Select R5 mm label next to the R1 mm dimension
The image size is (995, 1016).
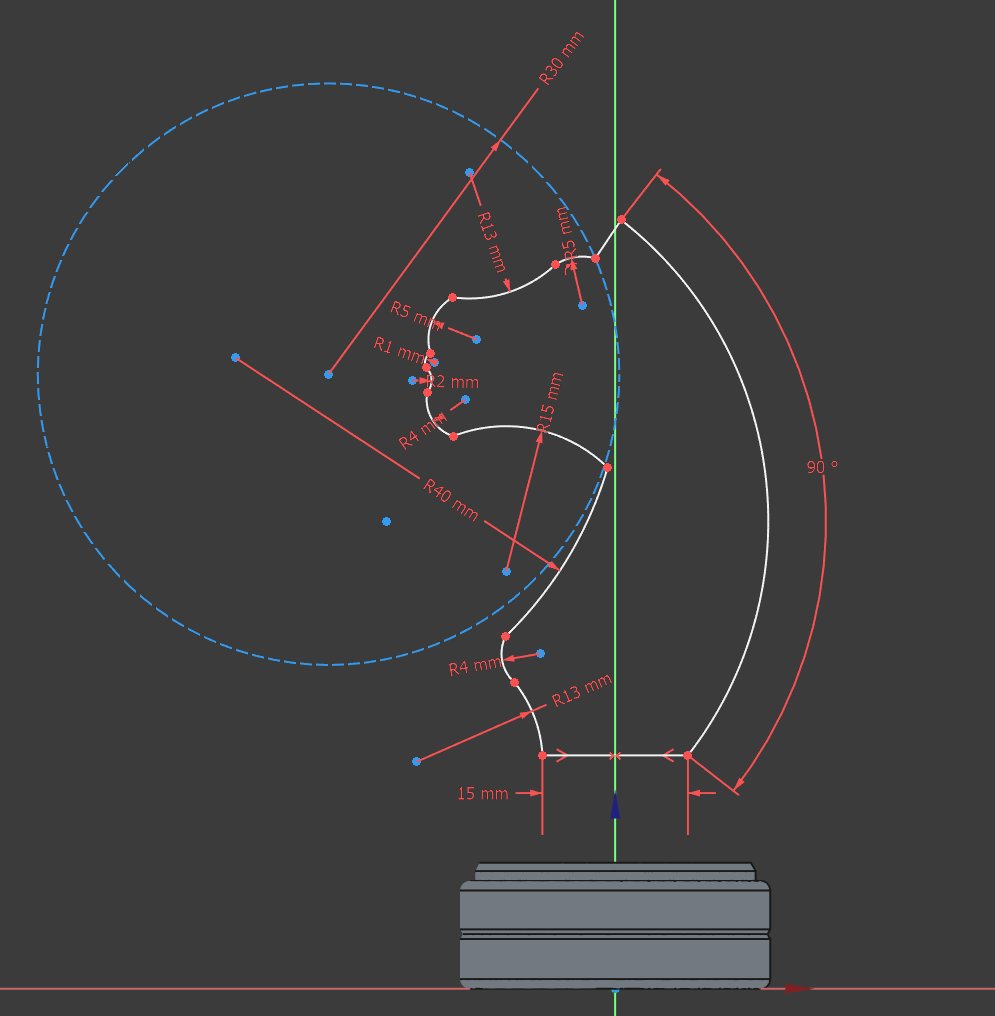point(415,314)
